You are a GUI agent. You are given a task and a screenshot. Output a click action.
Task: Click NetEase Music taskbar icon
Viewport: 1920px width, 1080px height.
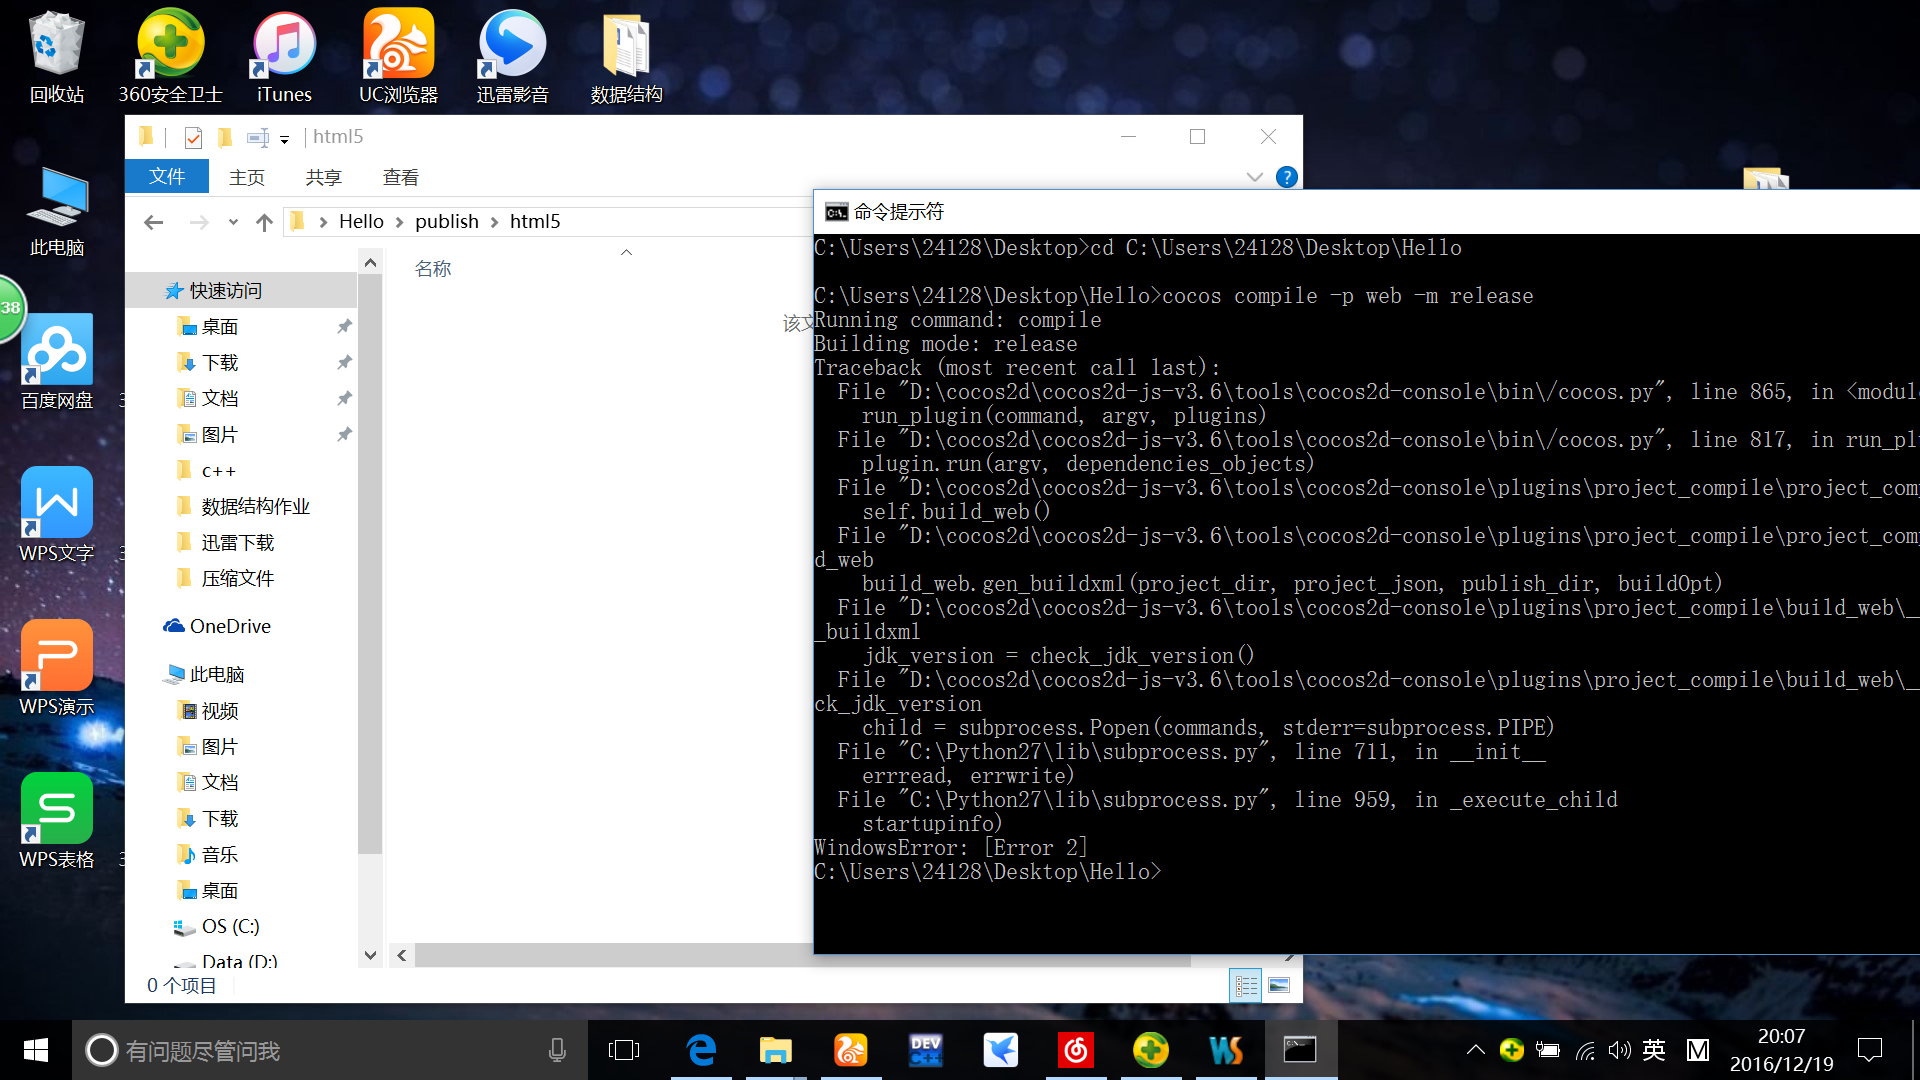pyautogui.click(x=1075, y=1050)
